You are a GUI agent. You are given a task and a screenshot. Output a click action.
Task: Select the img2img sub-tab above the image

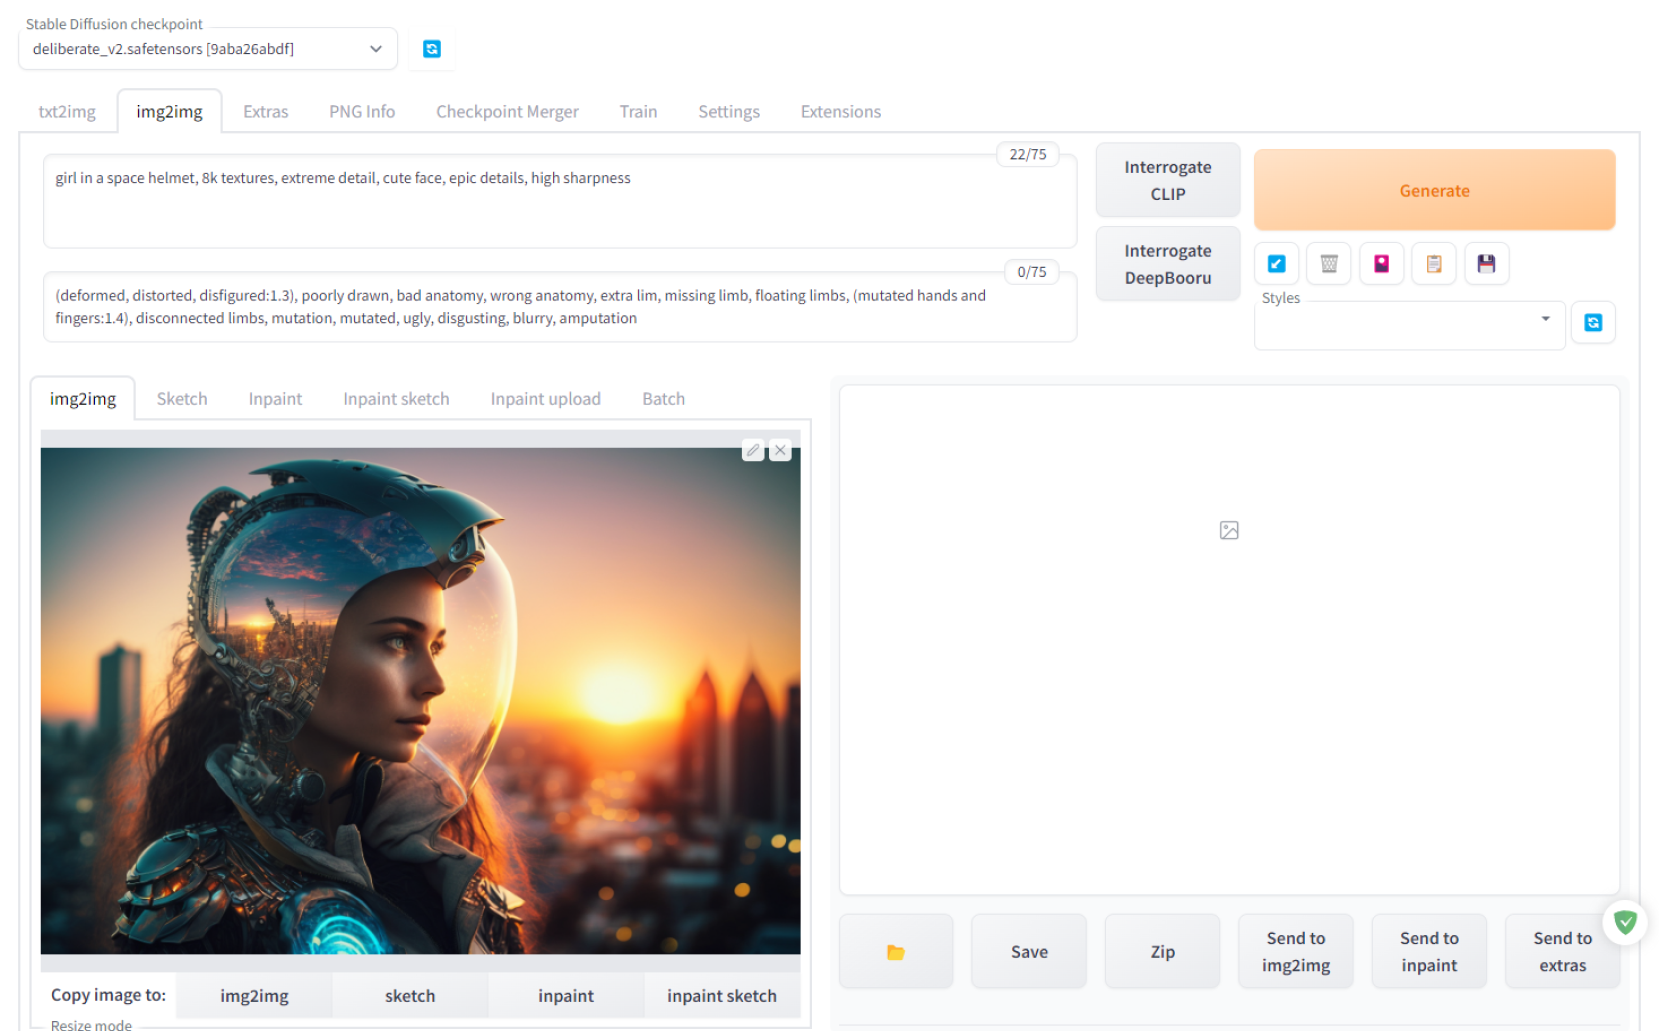tap(83, 398)
